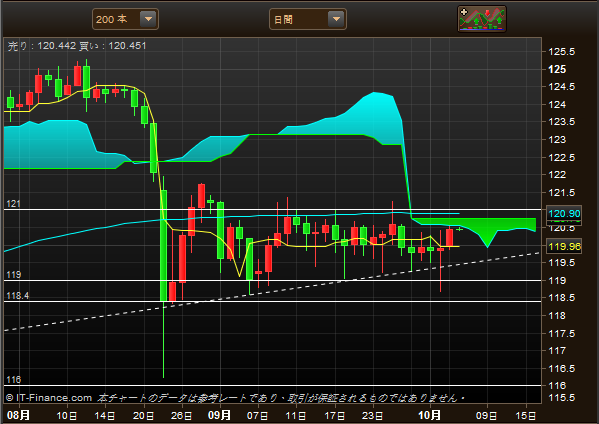Click the 119.98 yellow price label

pos(564,246)
